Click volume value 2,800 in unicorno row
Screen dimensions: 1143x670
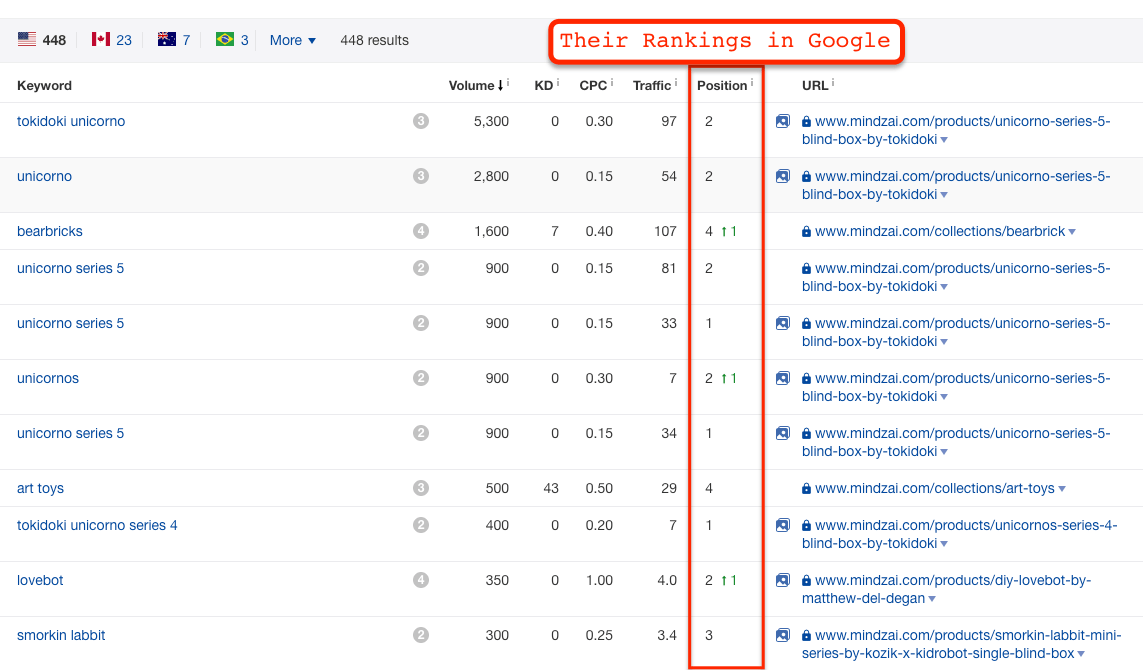491,176
